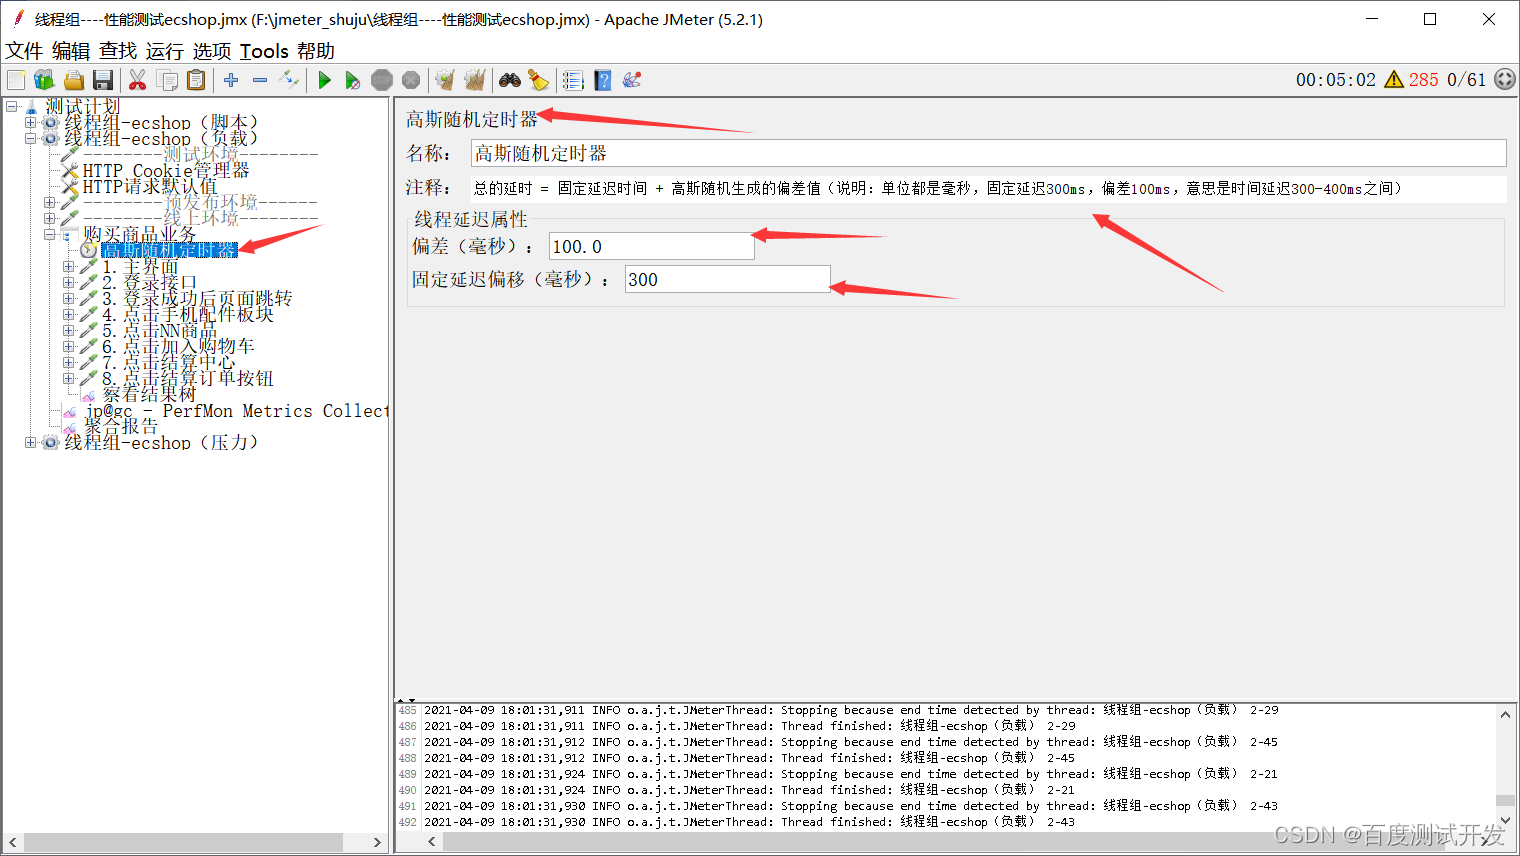Click the Help question mark icon
Image resolution: width=1520 pixels, height=856 pixels.
pyautogui.click(x=602, y=80)
